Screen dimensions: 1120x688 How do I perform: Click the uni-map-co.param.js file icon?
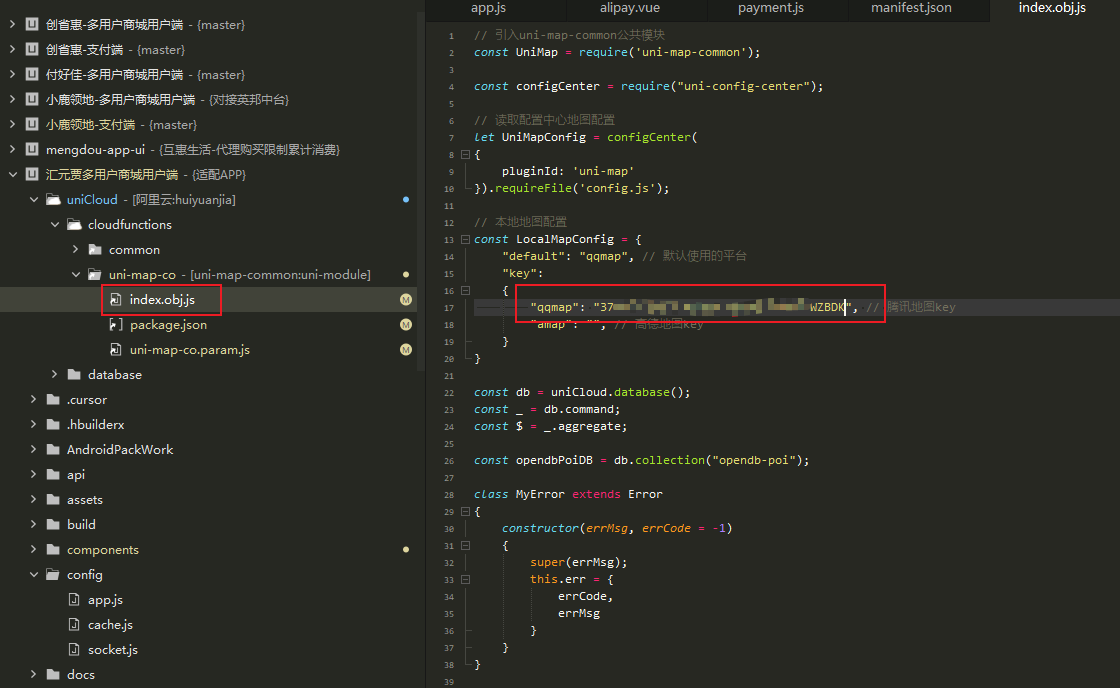click(116, 350)
